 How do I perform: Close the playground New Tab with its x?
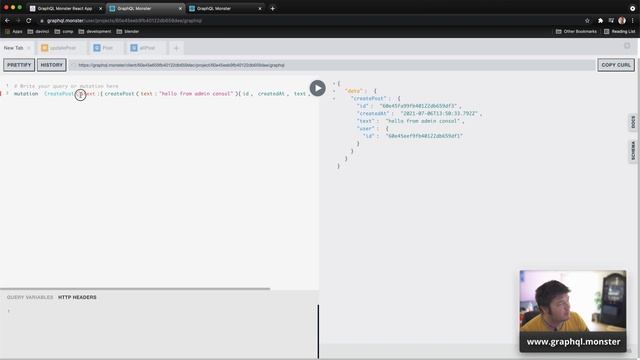[29, 48]
